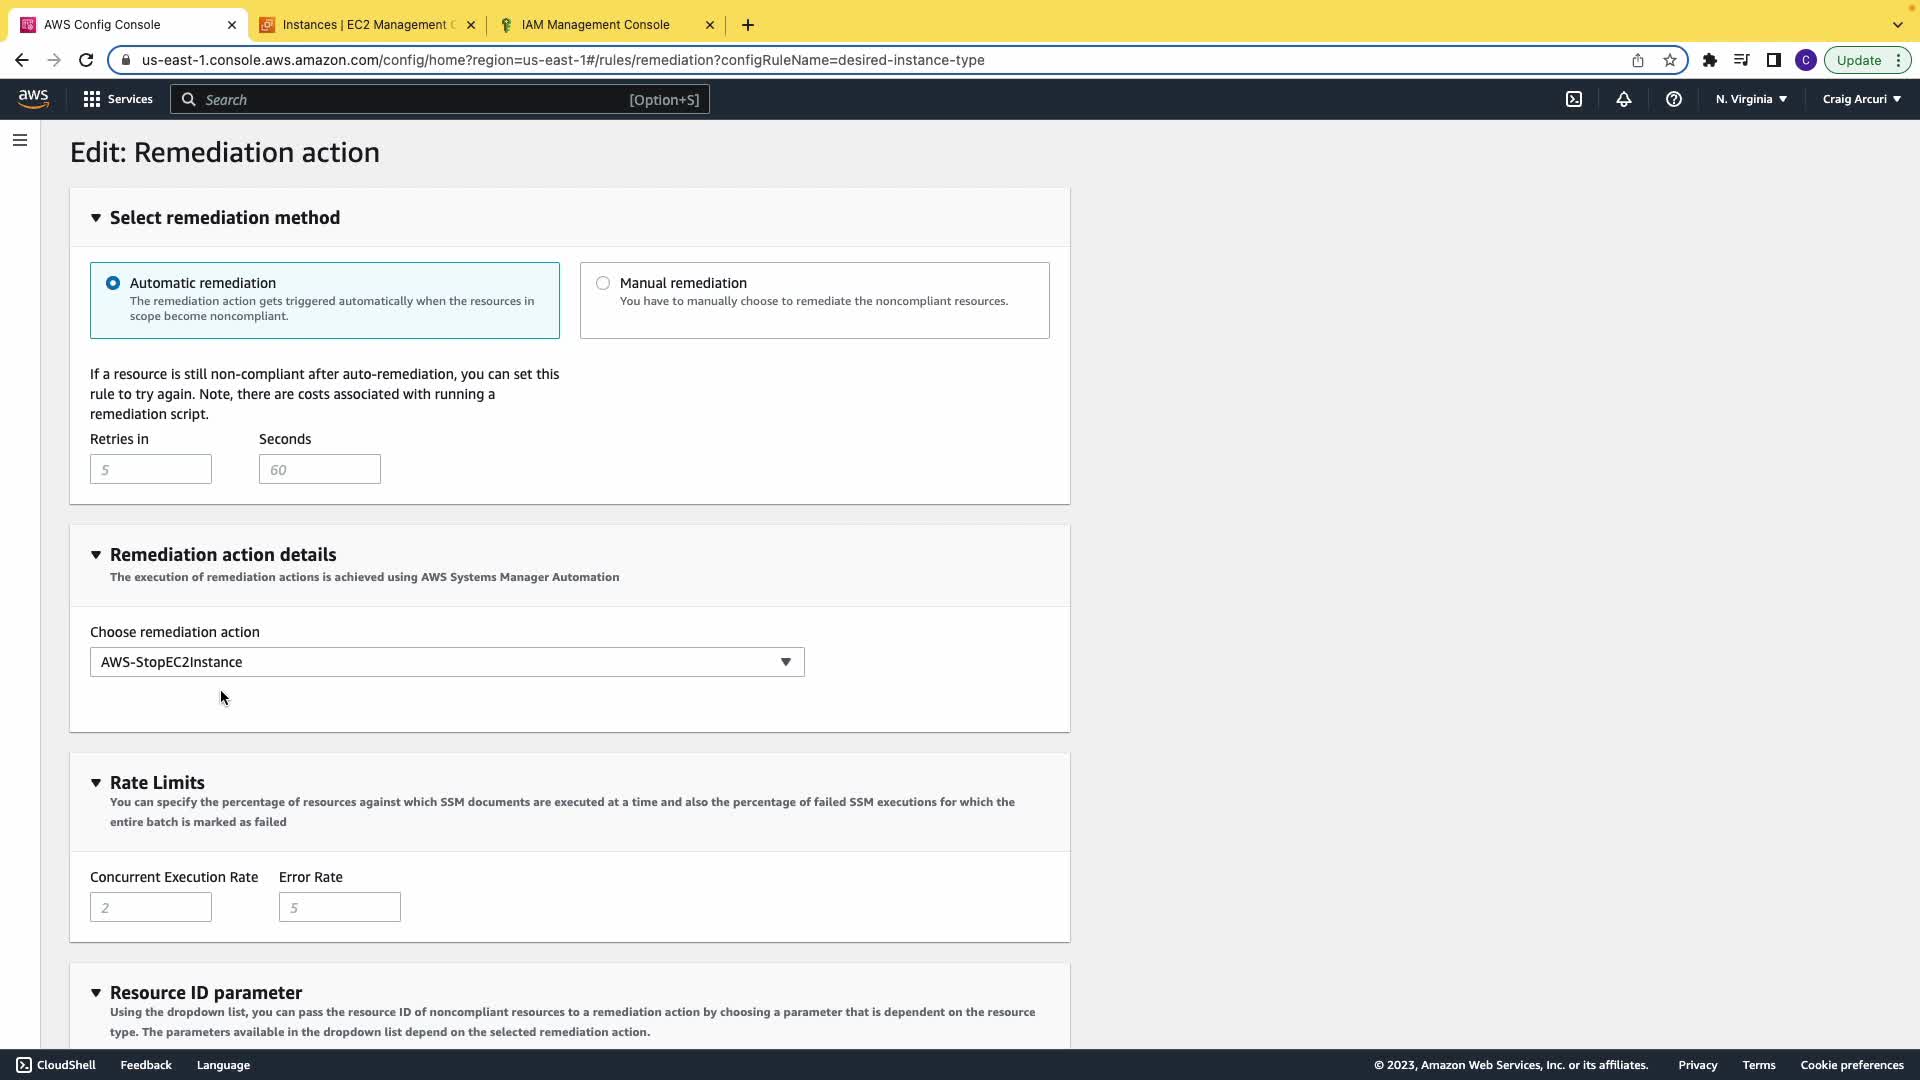This screenshot has width=1920, height=1080.
Task: Switch to the Instances EC2 Management tab
Action: [365, 25]
